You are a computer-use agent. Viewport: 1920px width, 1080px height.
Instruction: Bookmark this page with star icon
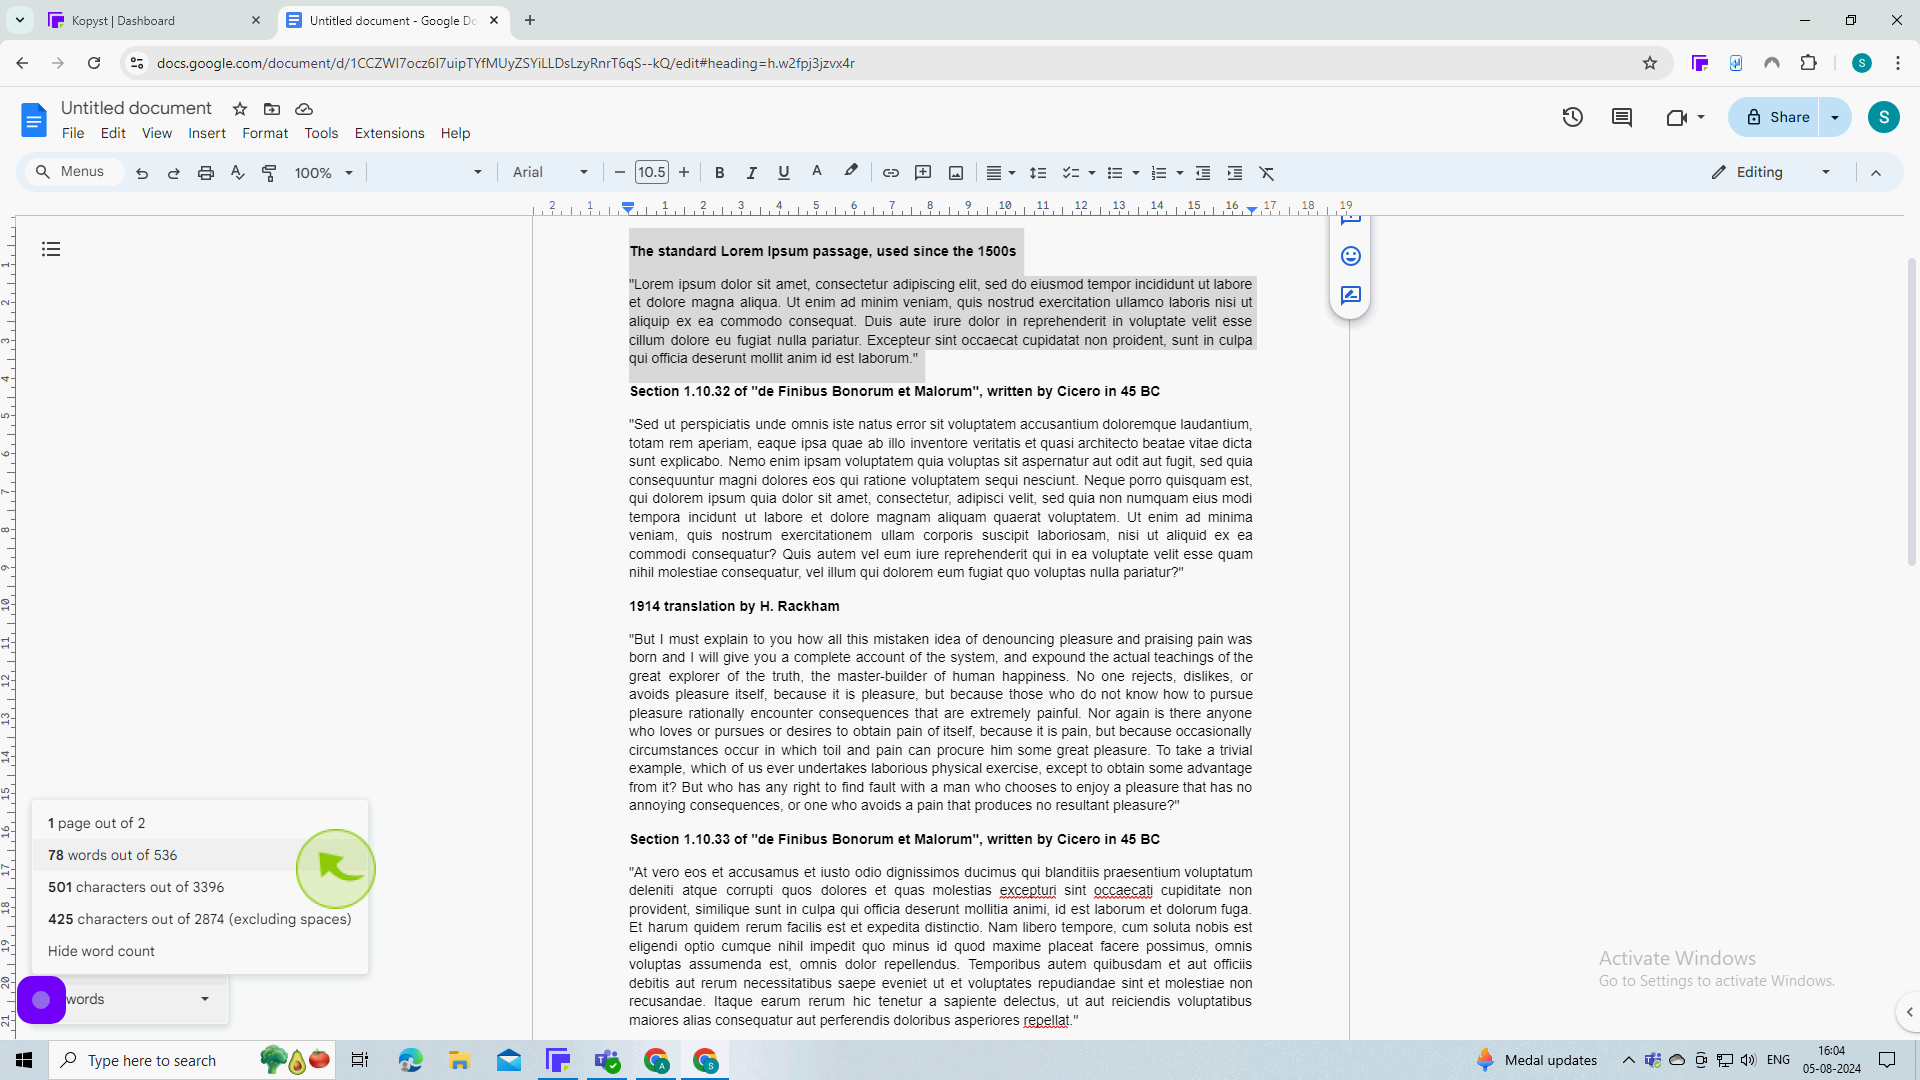[x=1650, y=63]
